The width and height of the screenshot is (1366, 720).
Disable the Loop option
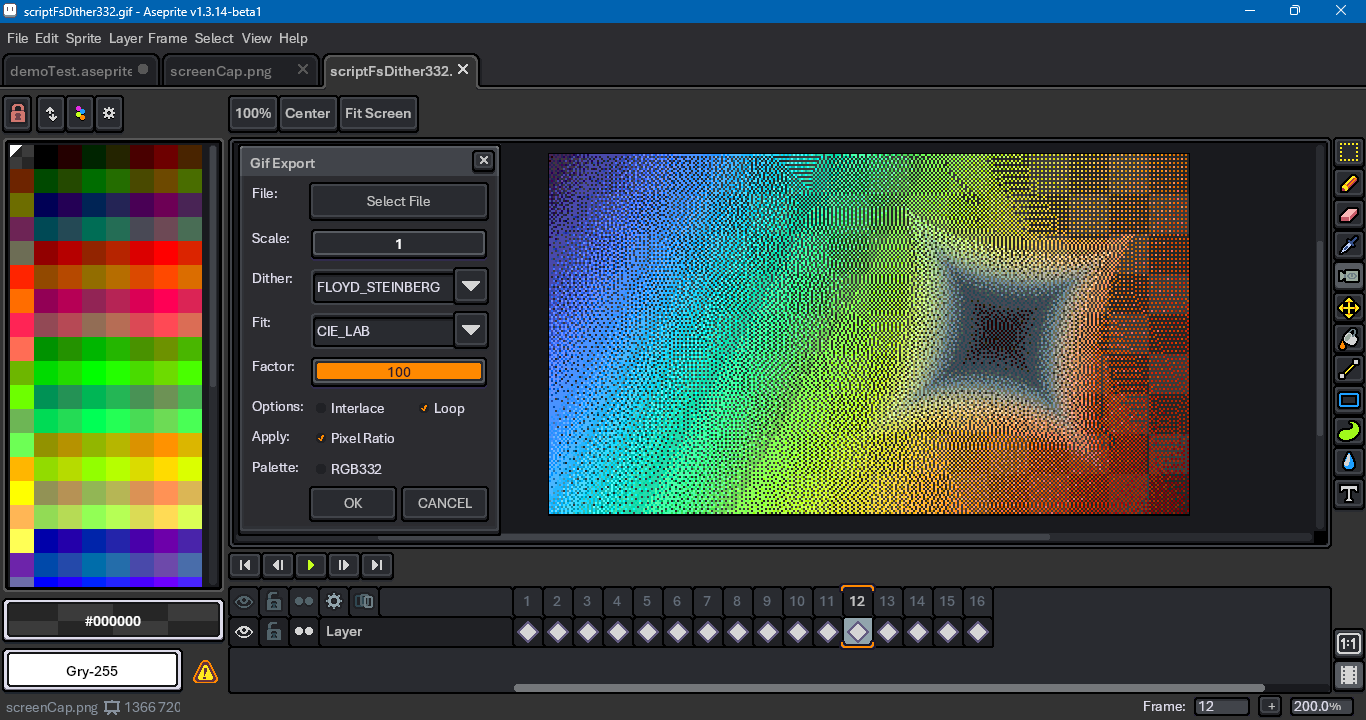(426, 408)
